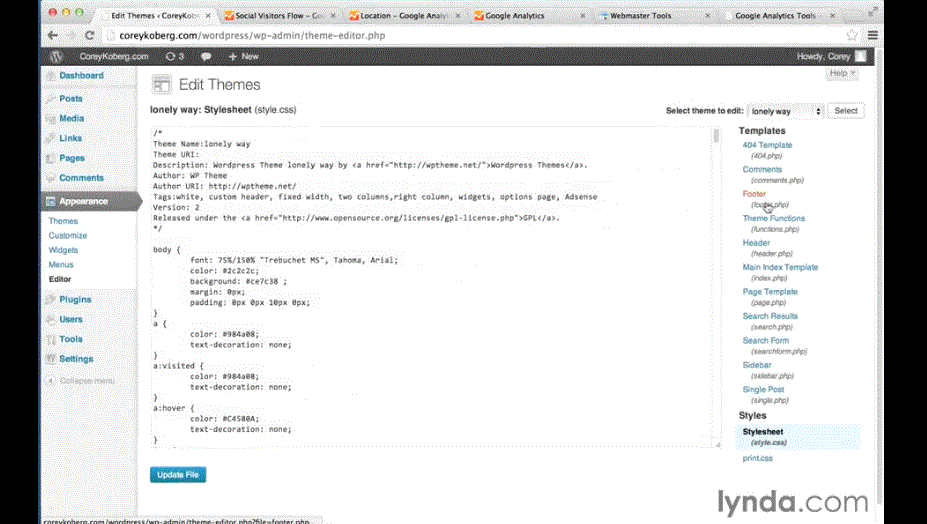Select Editor submenu item
The image size is (927, 524).
point(60,279)
